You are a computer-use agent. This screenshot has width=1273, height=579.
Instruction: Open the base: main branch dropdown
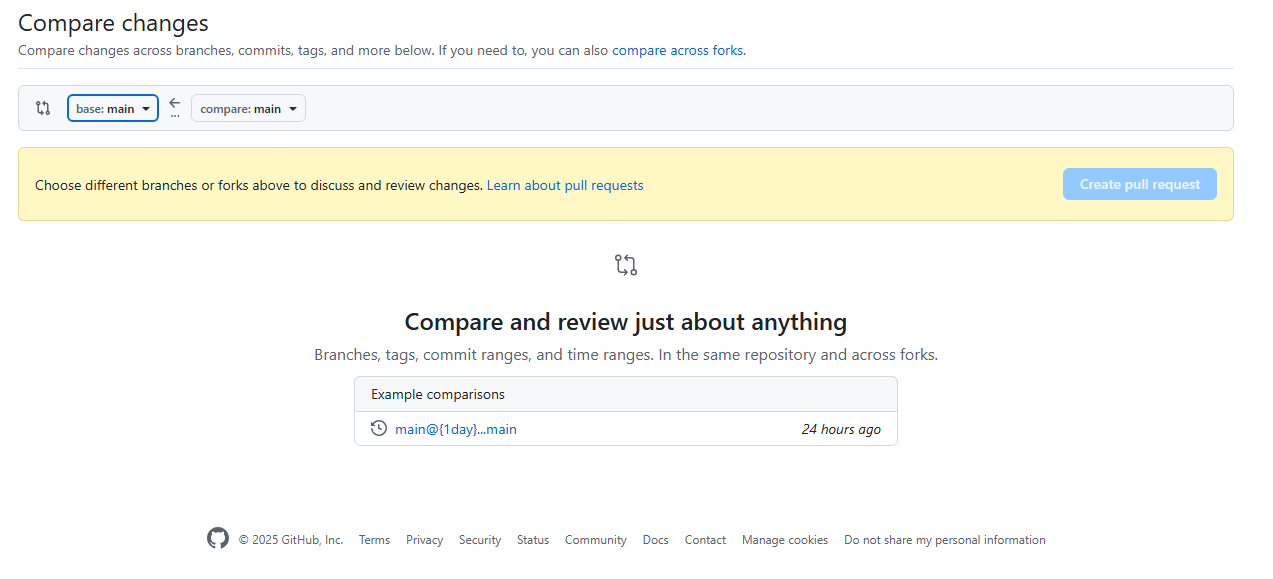[x=112, y=108]
